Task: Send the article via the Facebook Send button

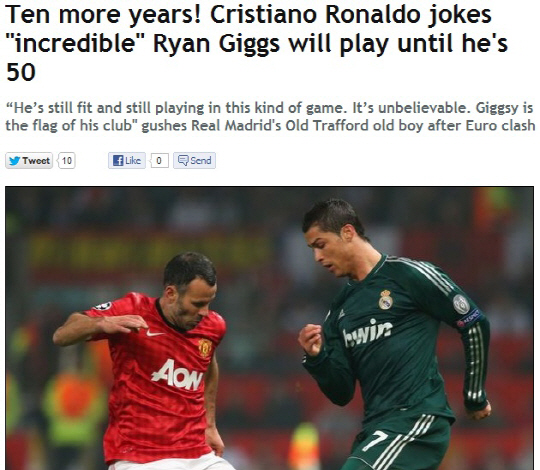Action: [x=194, y=160]
